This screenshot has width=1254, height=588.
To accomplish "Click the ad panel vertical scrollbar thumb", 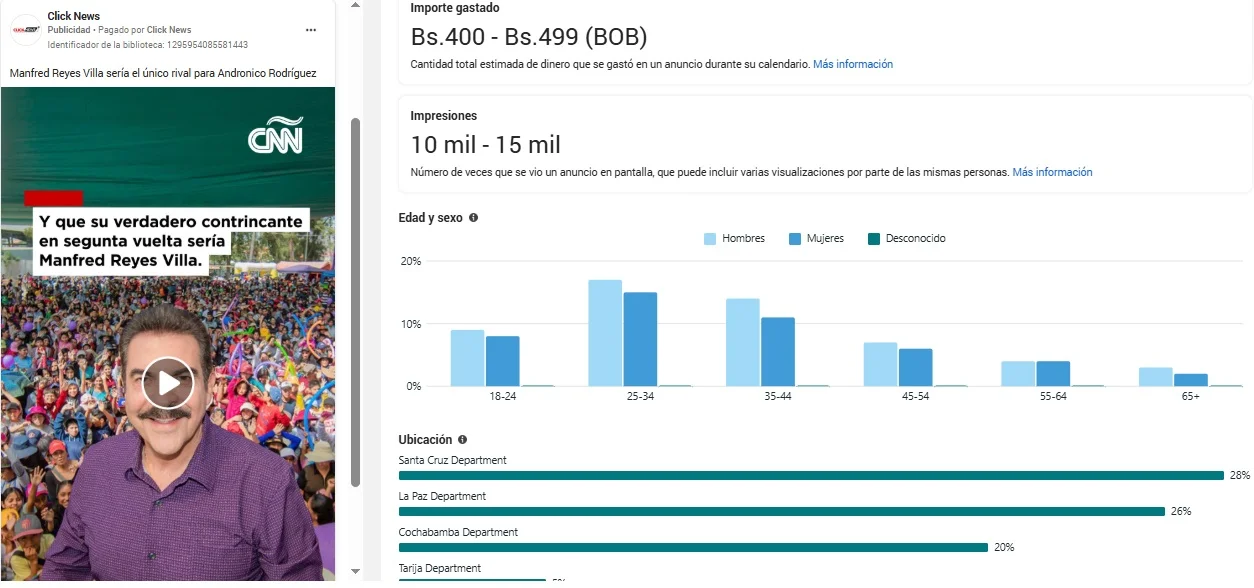I will point(355,300).
